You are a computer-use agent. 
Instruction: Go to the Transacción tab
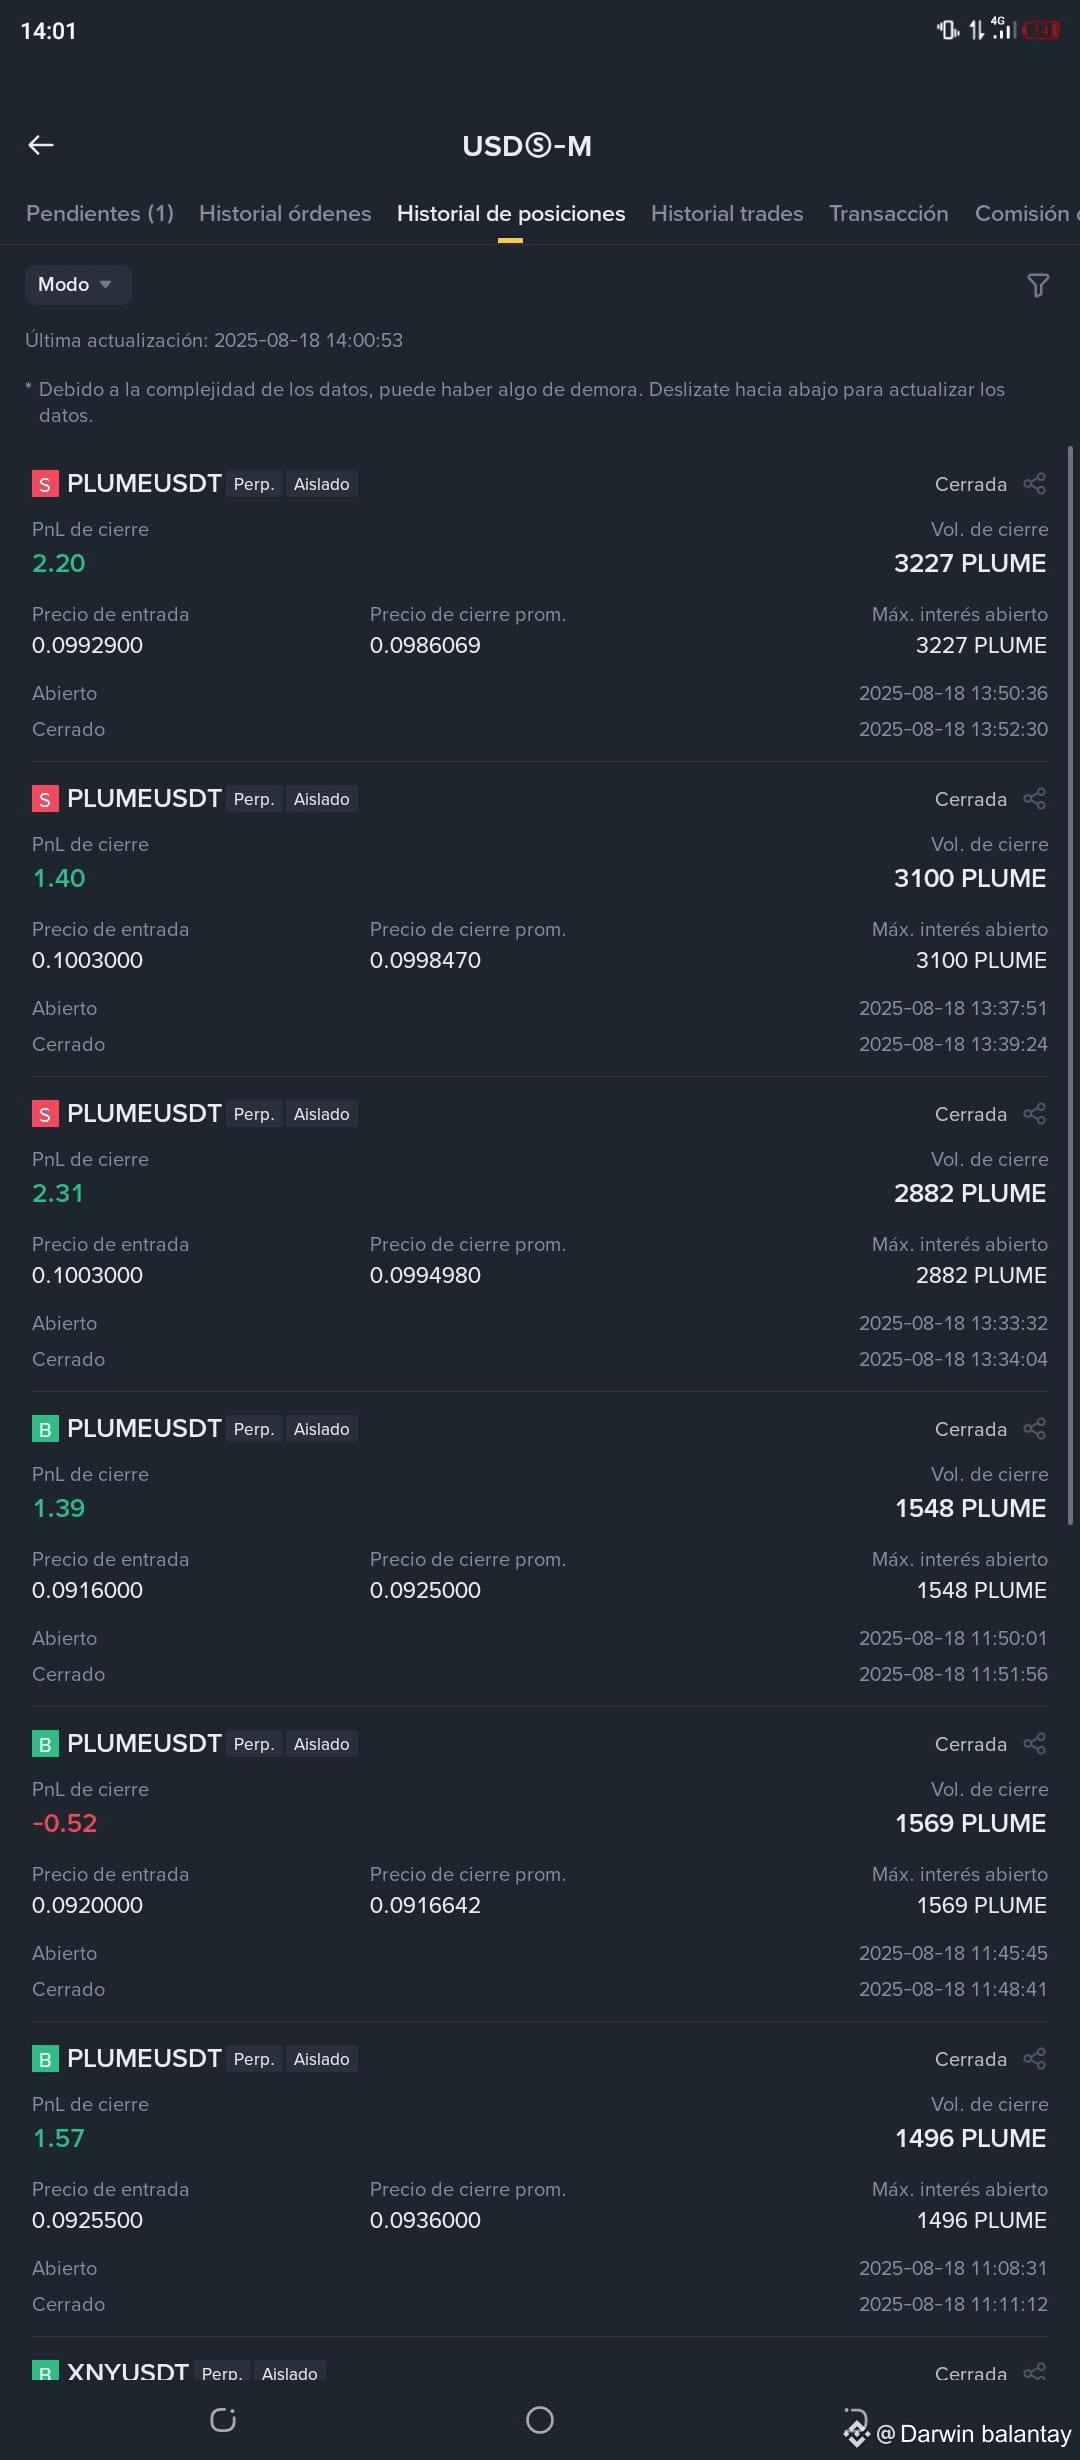(x=889, y=213)
